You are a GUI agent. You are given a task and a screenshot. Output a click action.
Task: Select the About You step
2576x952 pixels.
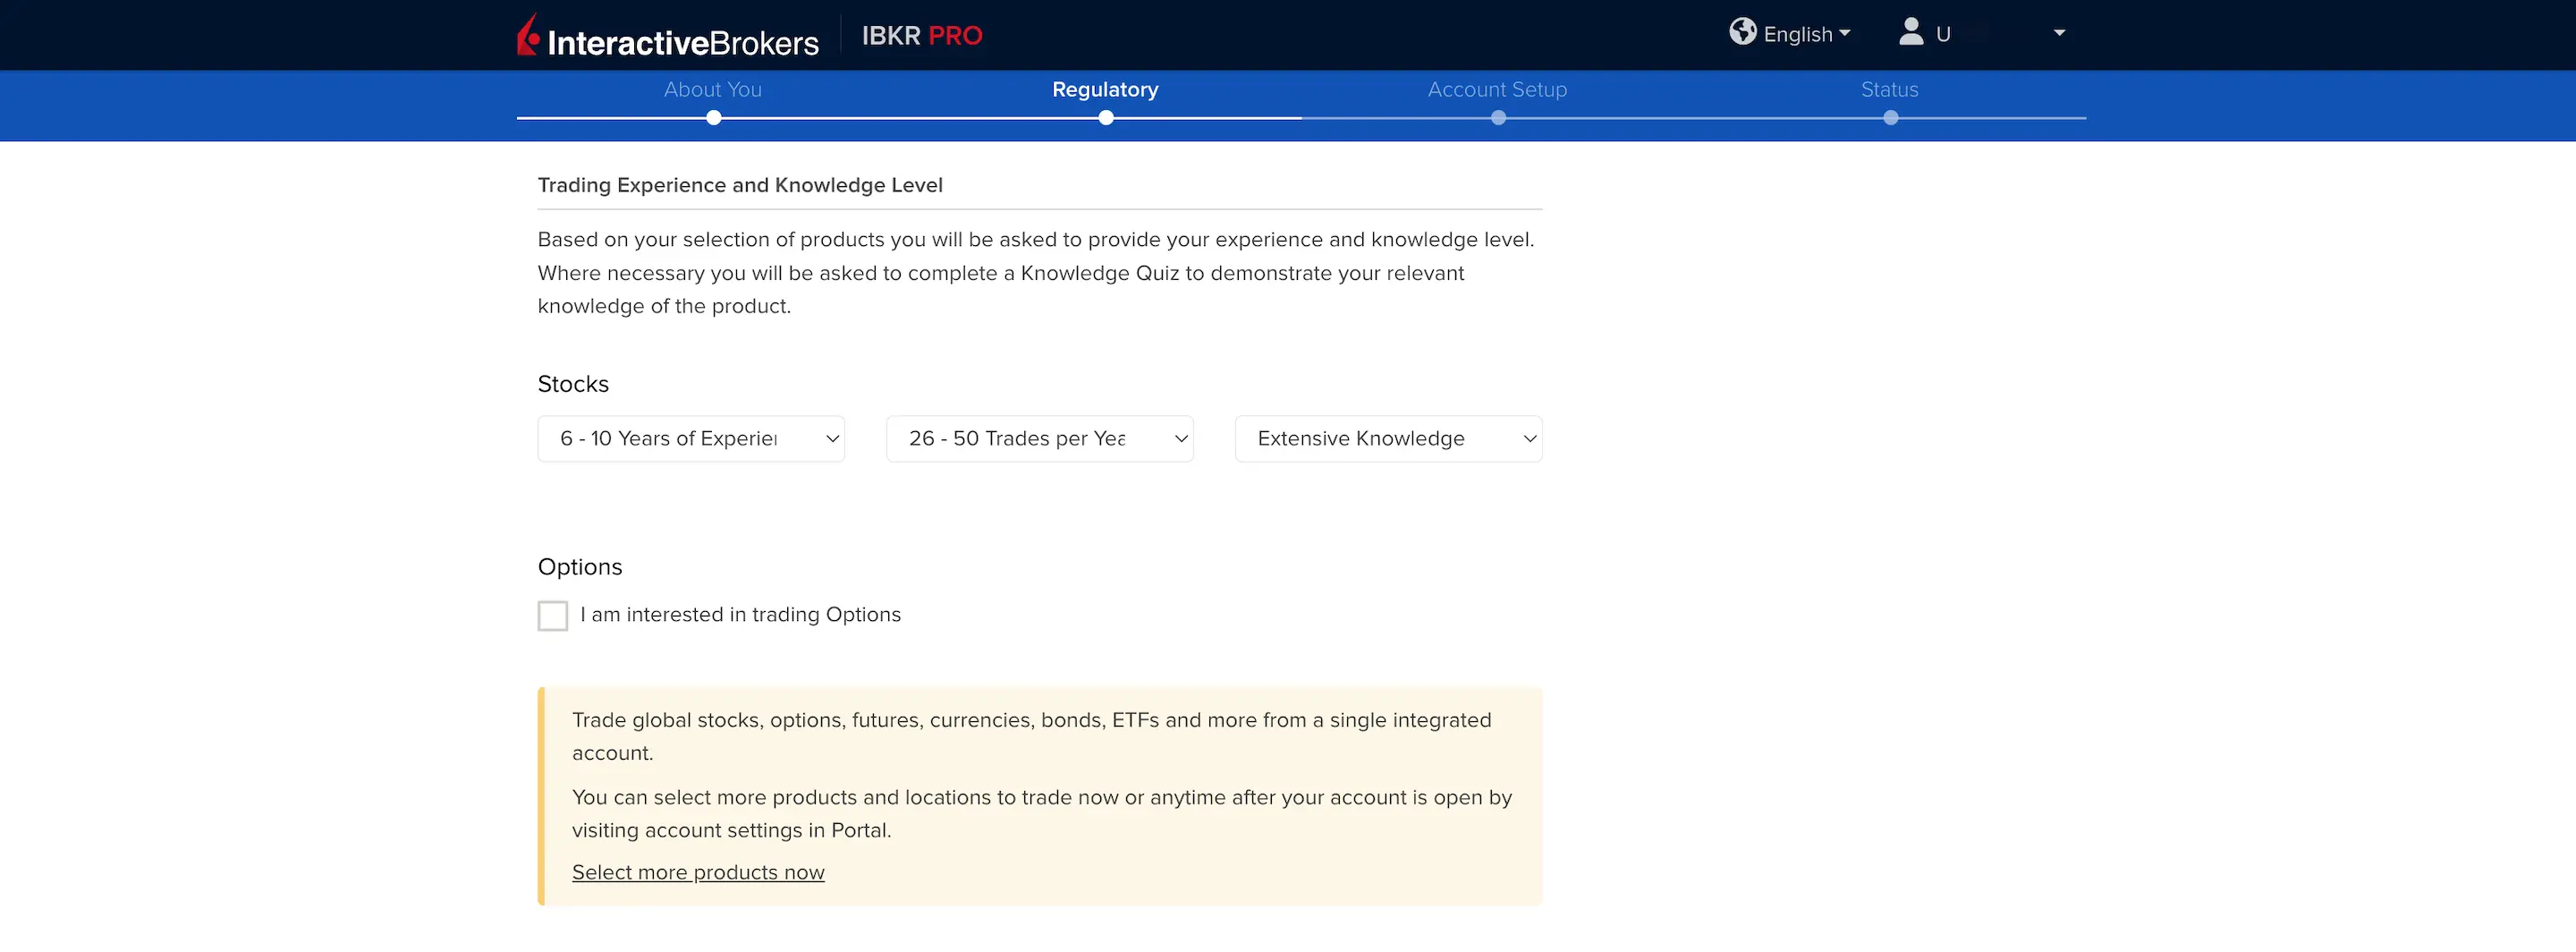pyautogui.click(x=713, y=89)
